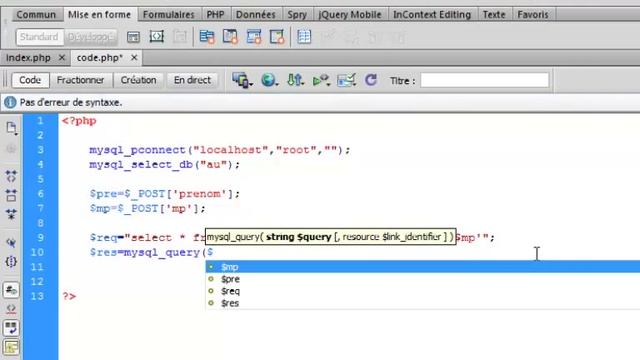Open the Commun insert tab
Viewport: 640px width, 360px height.
[x=36, y=15]
